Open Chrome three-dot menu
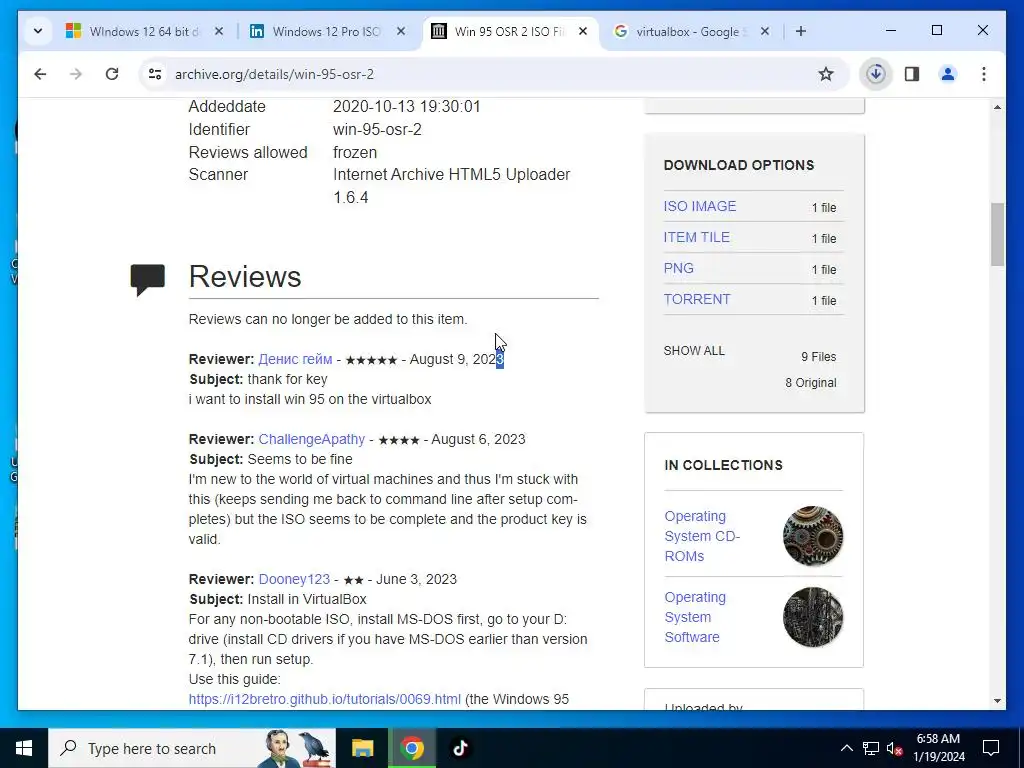 984,74
